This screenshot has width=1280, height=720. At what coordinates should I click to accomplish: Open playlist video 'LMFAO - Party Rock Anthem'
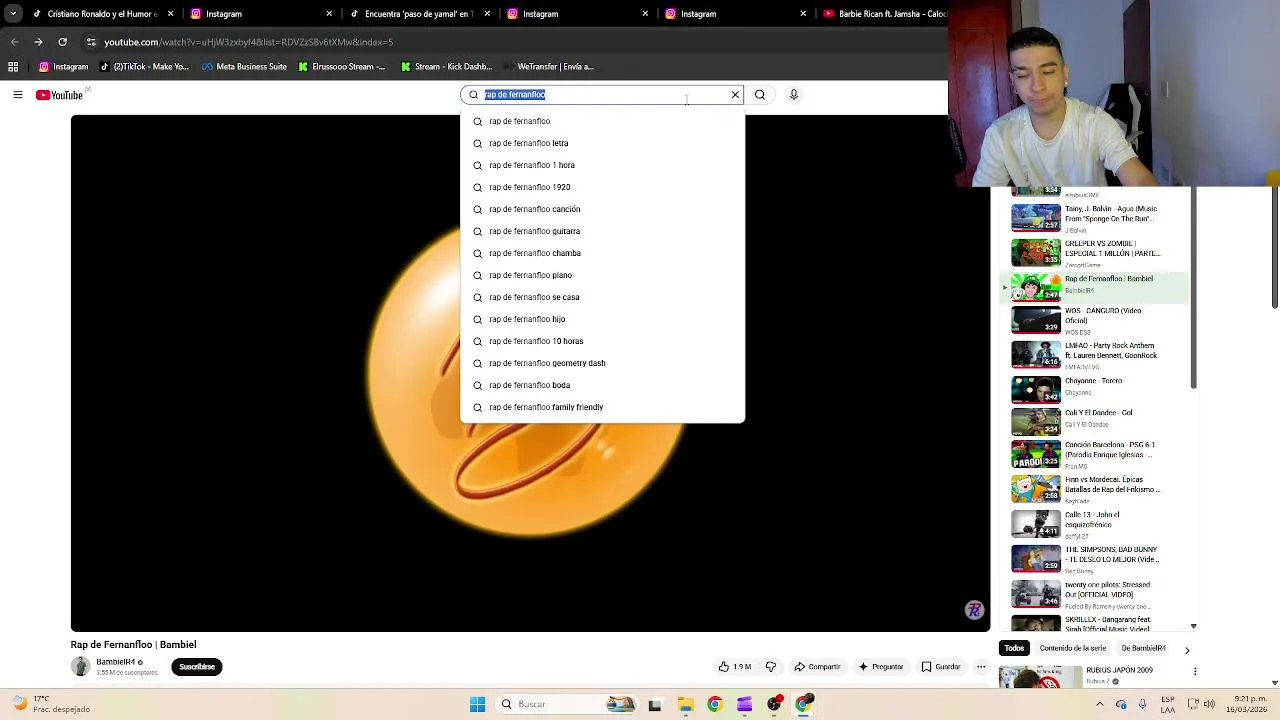coord(1097,355)
